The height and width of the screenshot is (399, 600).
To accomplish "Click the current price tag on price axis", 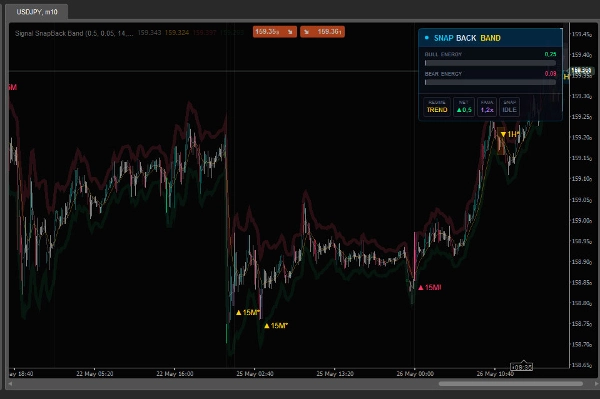I will tap(581, 71).
